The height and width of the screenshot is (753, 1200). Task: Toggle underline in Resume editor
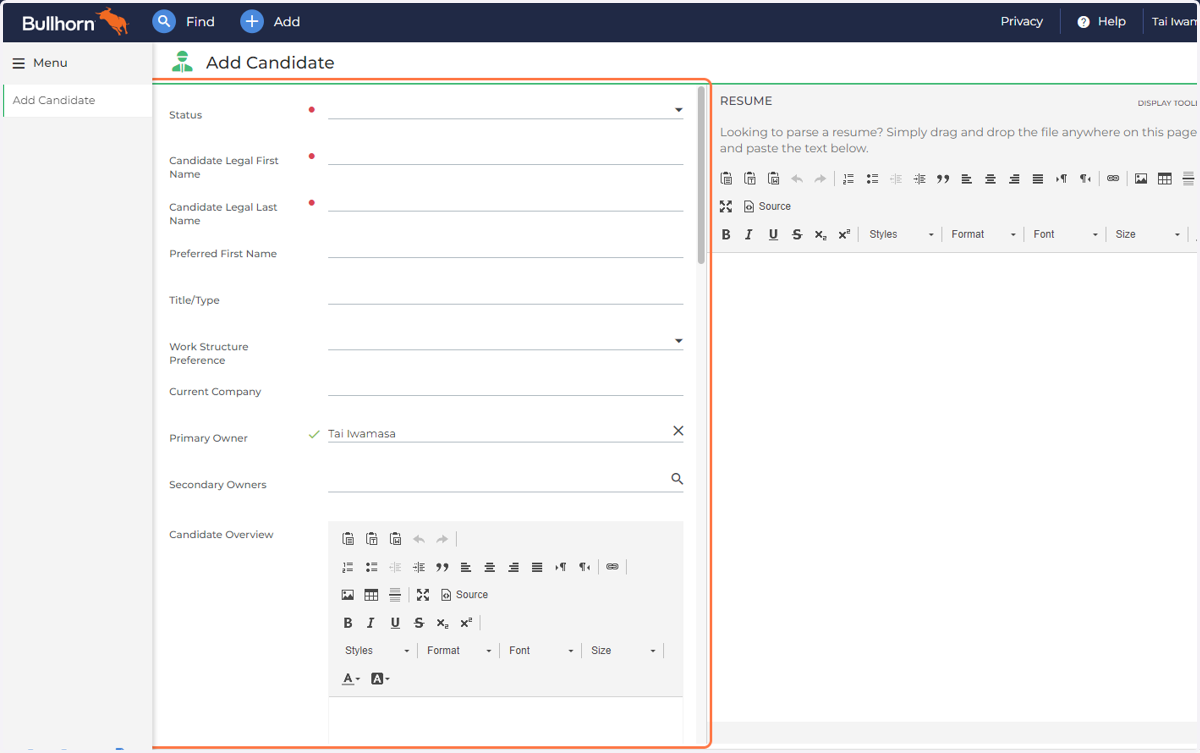(773, 235)
